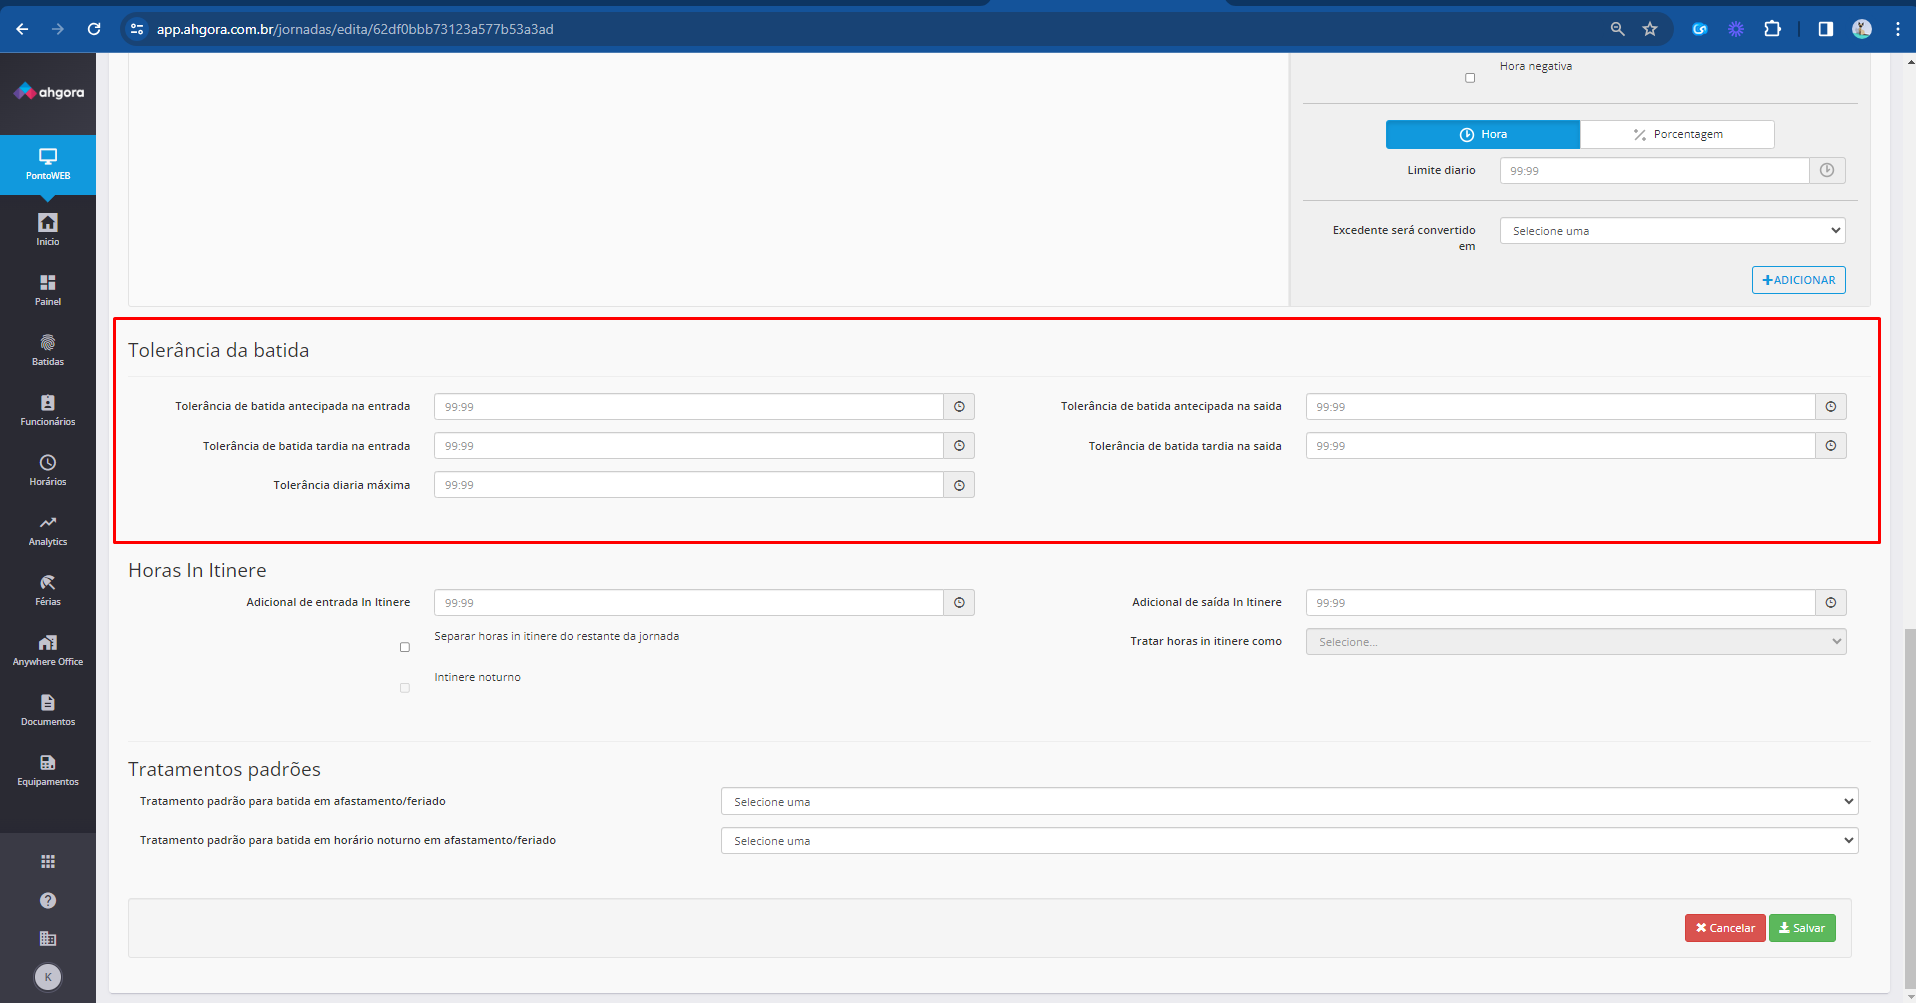Open the browser zoom magnifier icon
This screenshot has height=1003, width=1916.
tap(1617, 29)
